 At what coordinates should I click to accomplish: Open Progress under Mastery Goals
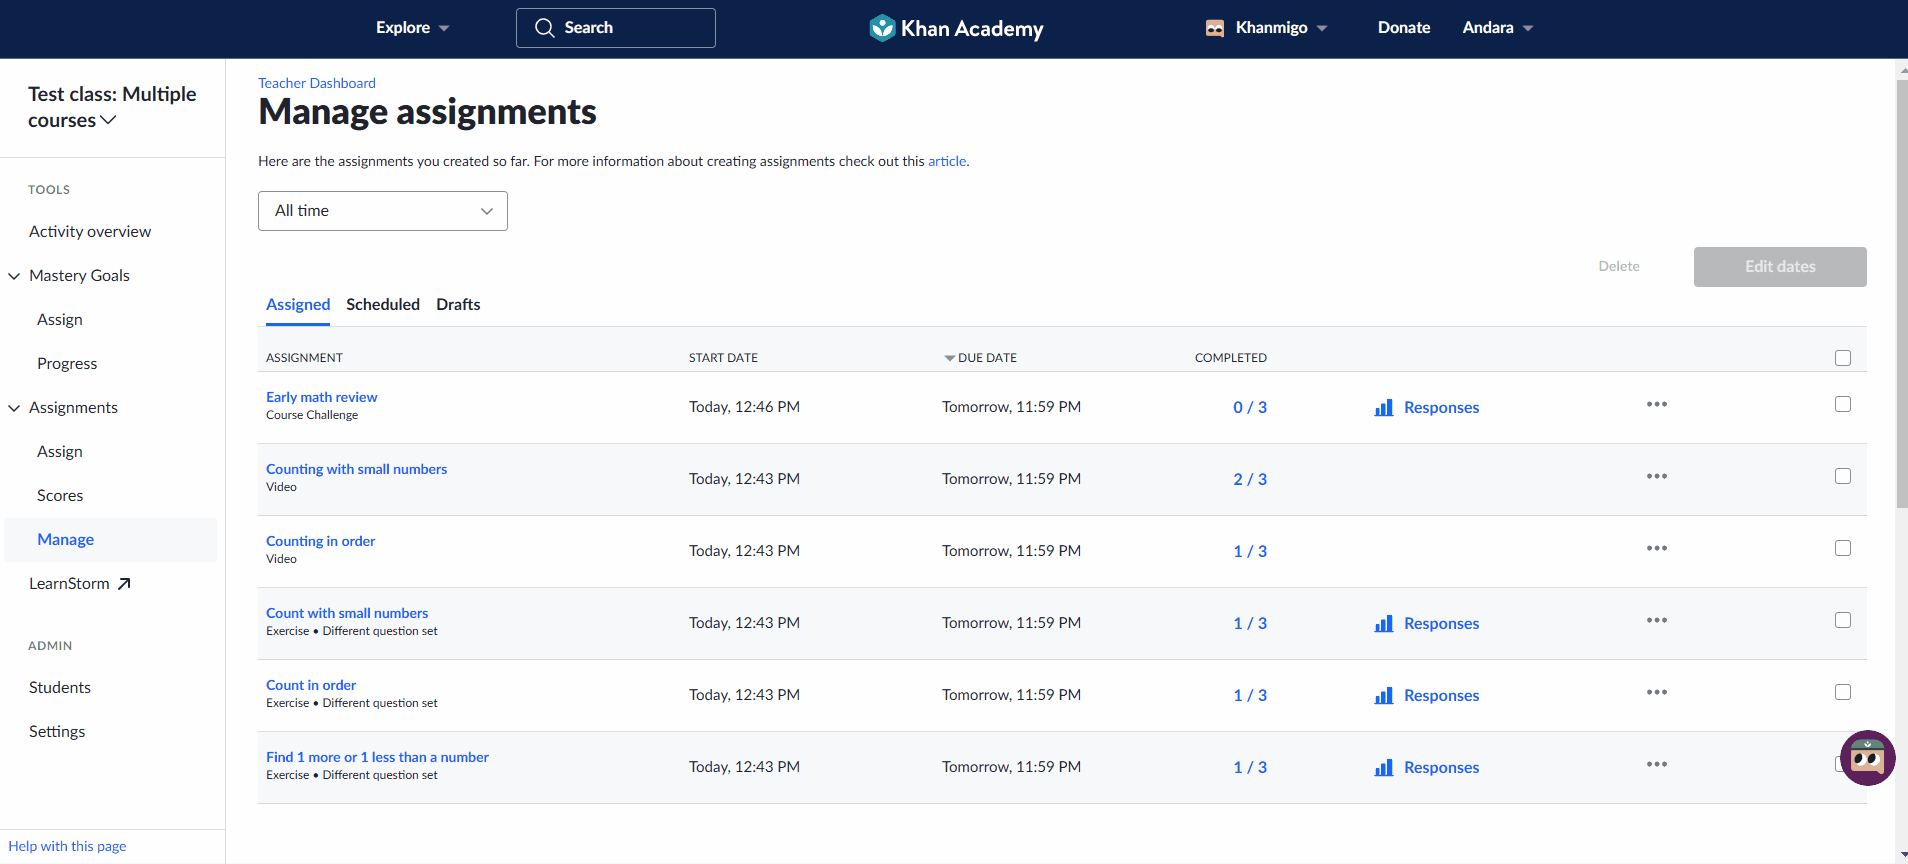(x=67, y=364)
